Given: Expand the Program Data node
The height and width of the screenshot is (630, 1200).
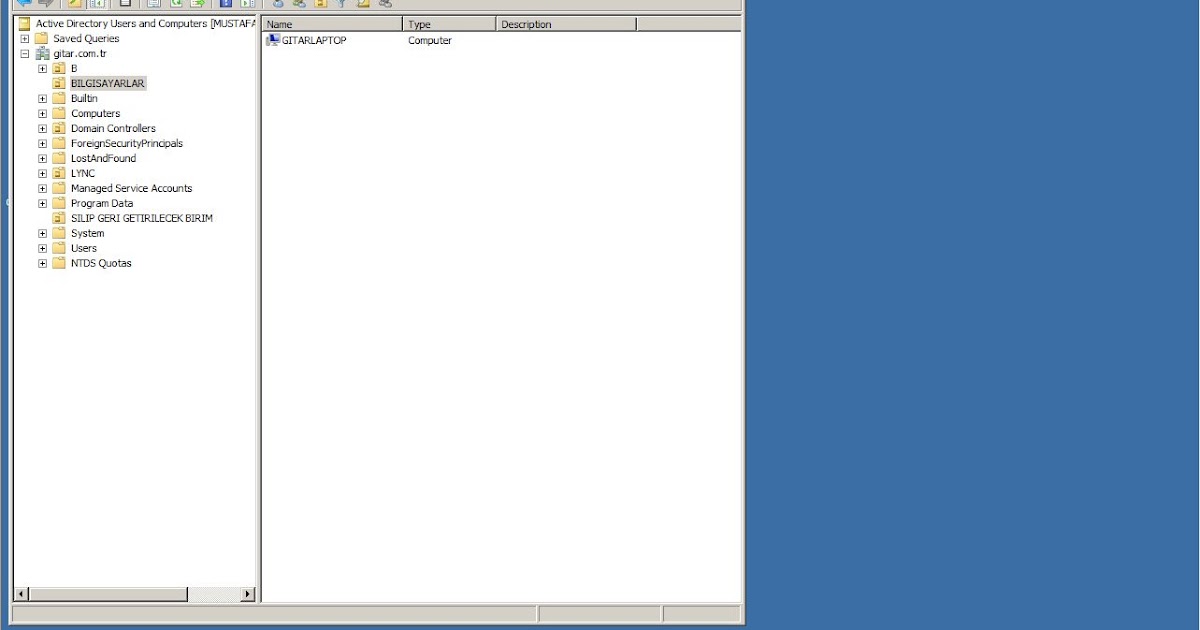Looking at the screenshot, I should pos(42,204).
